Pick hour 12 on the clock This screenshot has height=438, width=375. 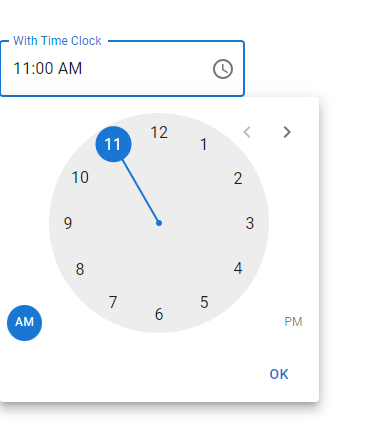click(159, 132)
